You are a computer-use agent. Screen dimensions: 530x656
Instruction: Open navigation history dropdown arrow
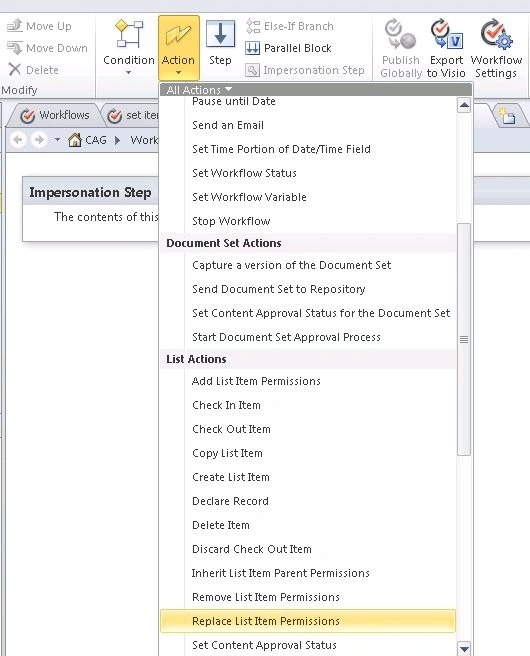[x=57, y=140]
